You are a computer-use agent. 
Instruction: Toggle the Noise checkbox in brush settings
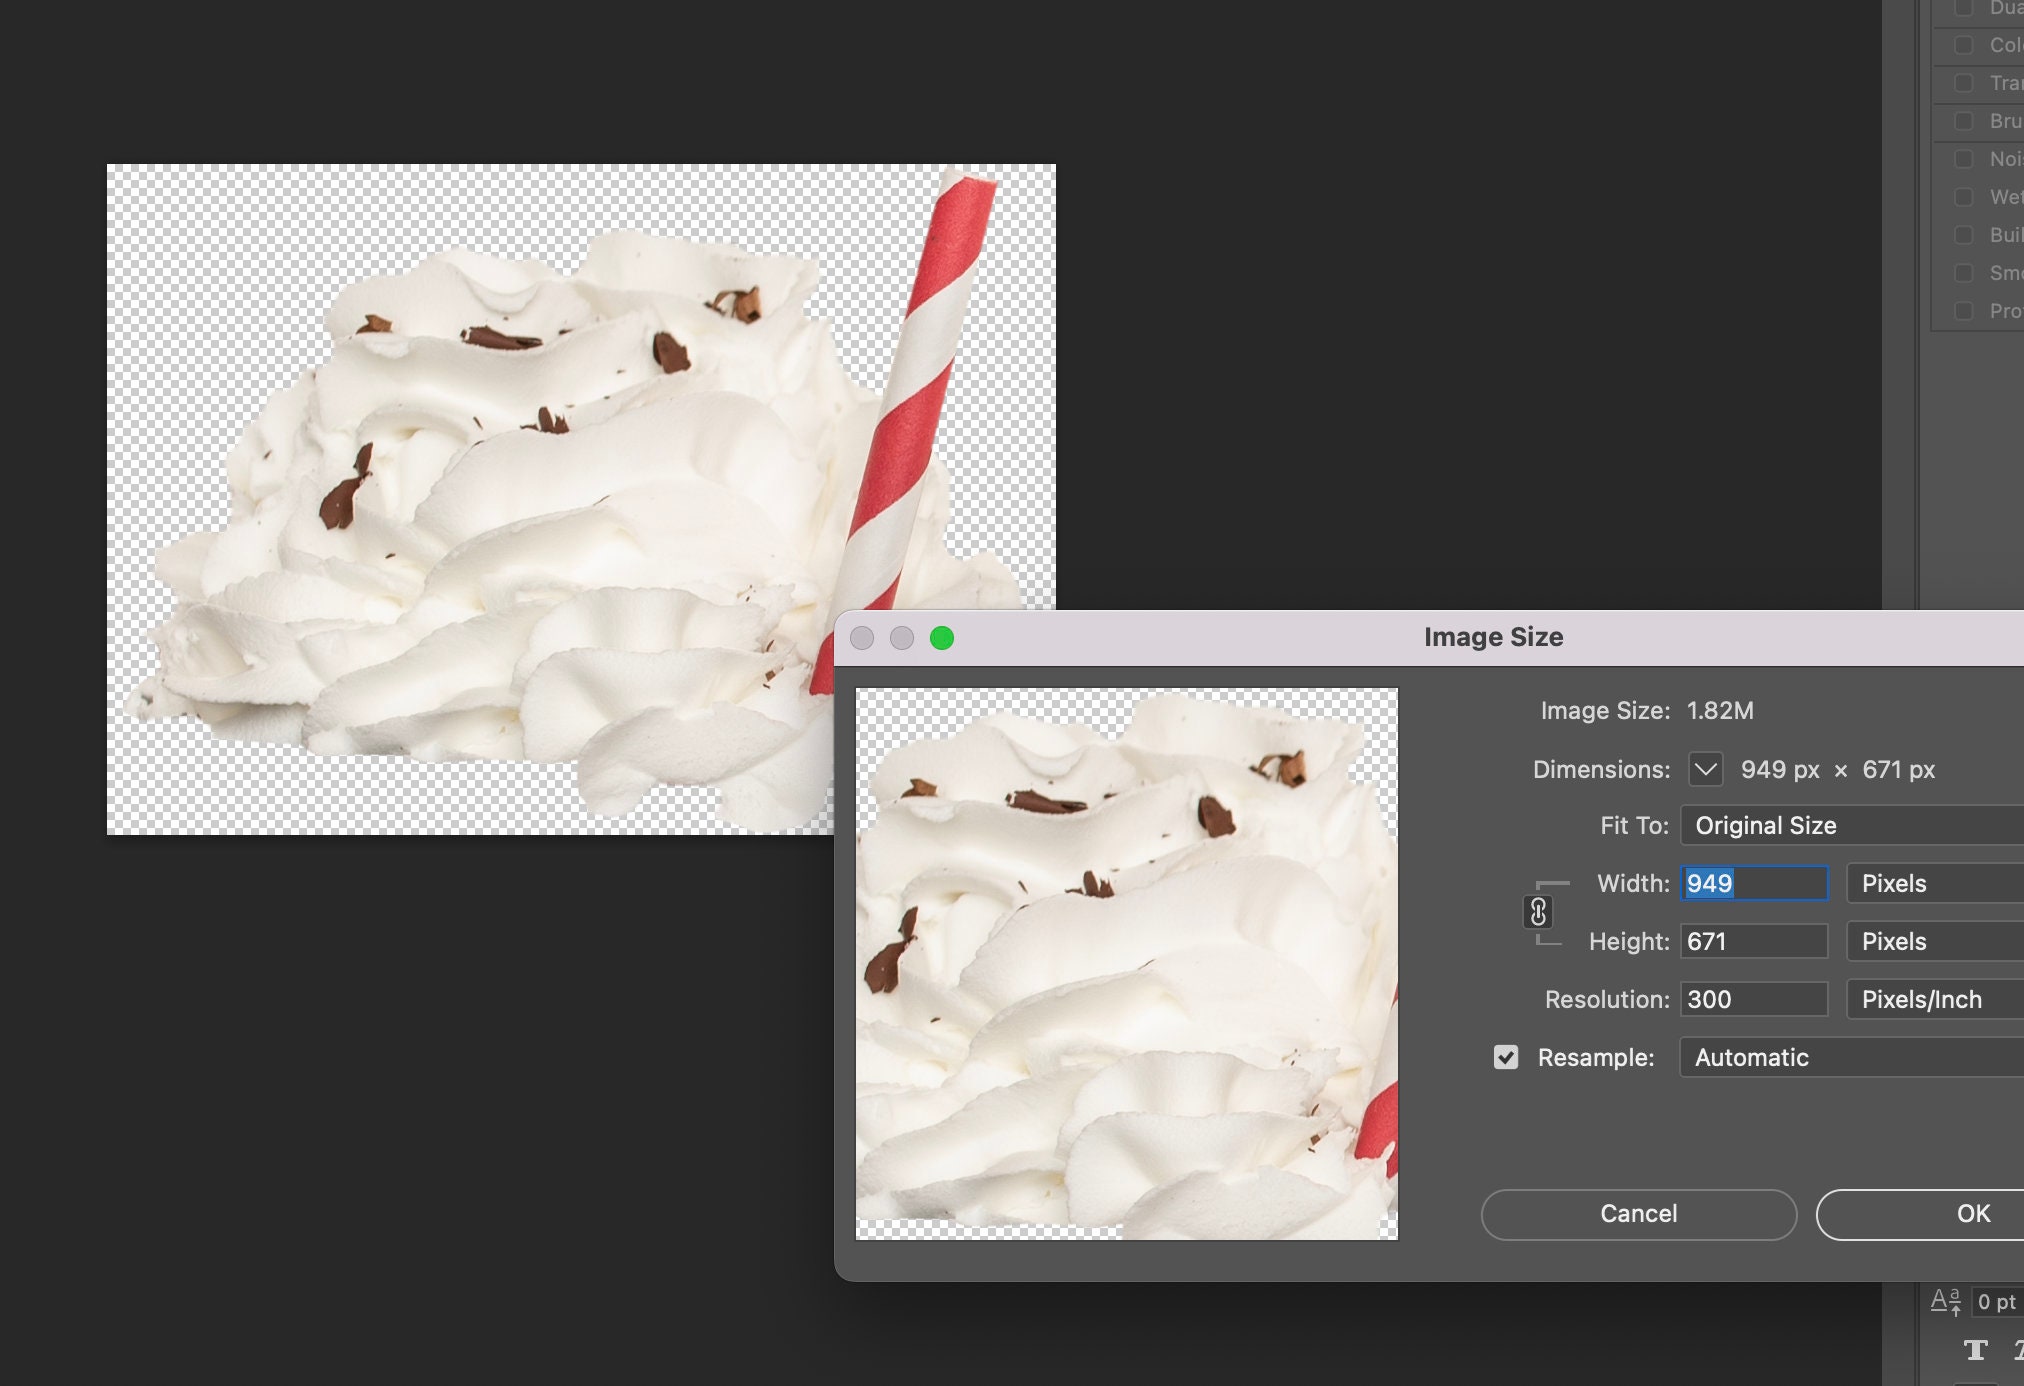point(1963,159)
